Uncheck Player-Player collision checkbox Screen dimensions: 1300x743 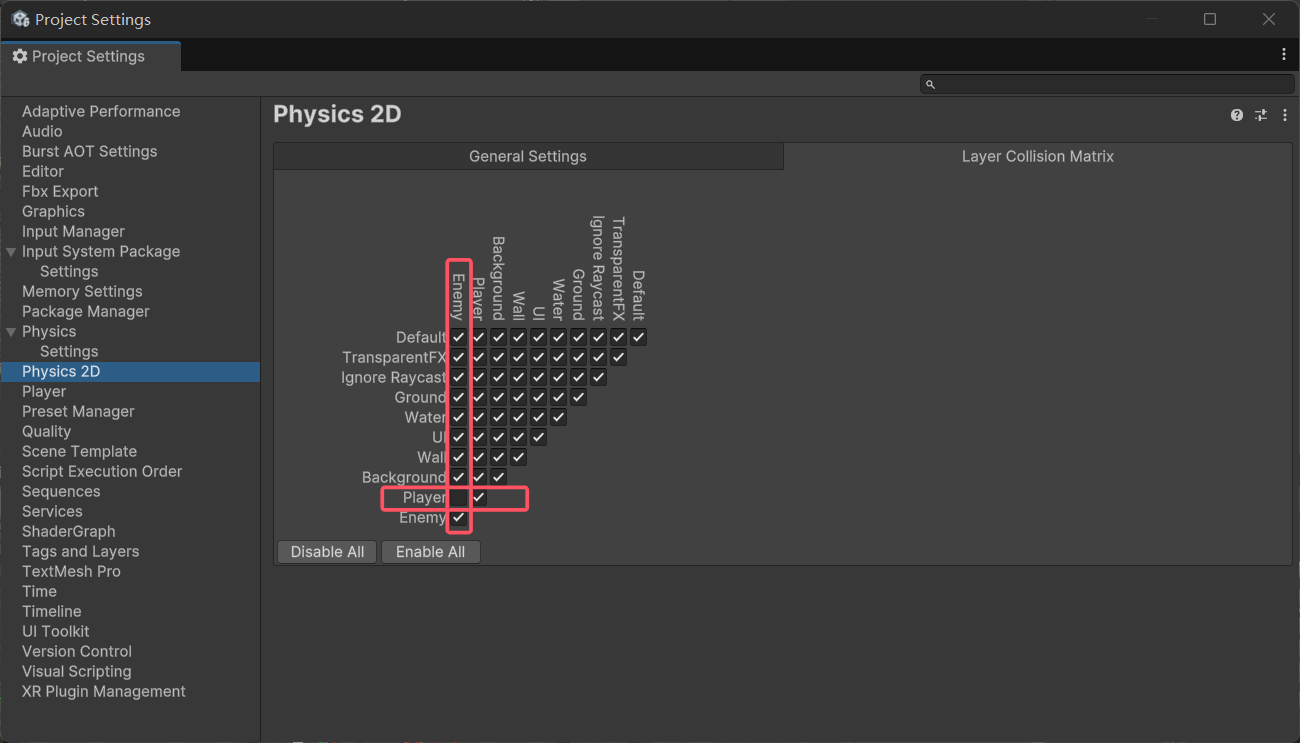pos(478,497)
